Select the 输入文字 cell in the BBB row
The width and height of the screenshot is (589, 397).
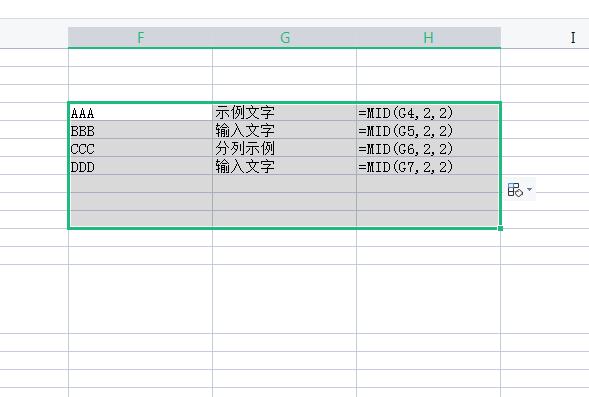[x=284, y=130]
